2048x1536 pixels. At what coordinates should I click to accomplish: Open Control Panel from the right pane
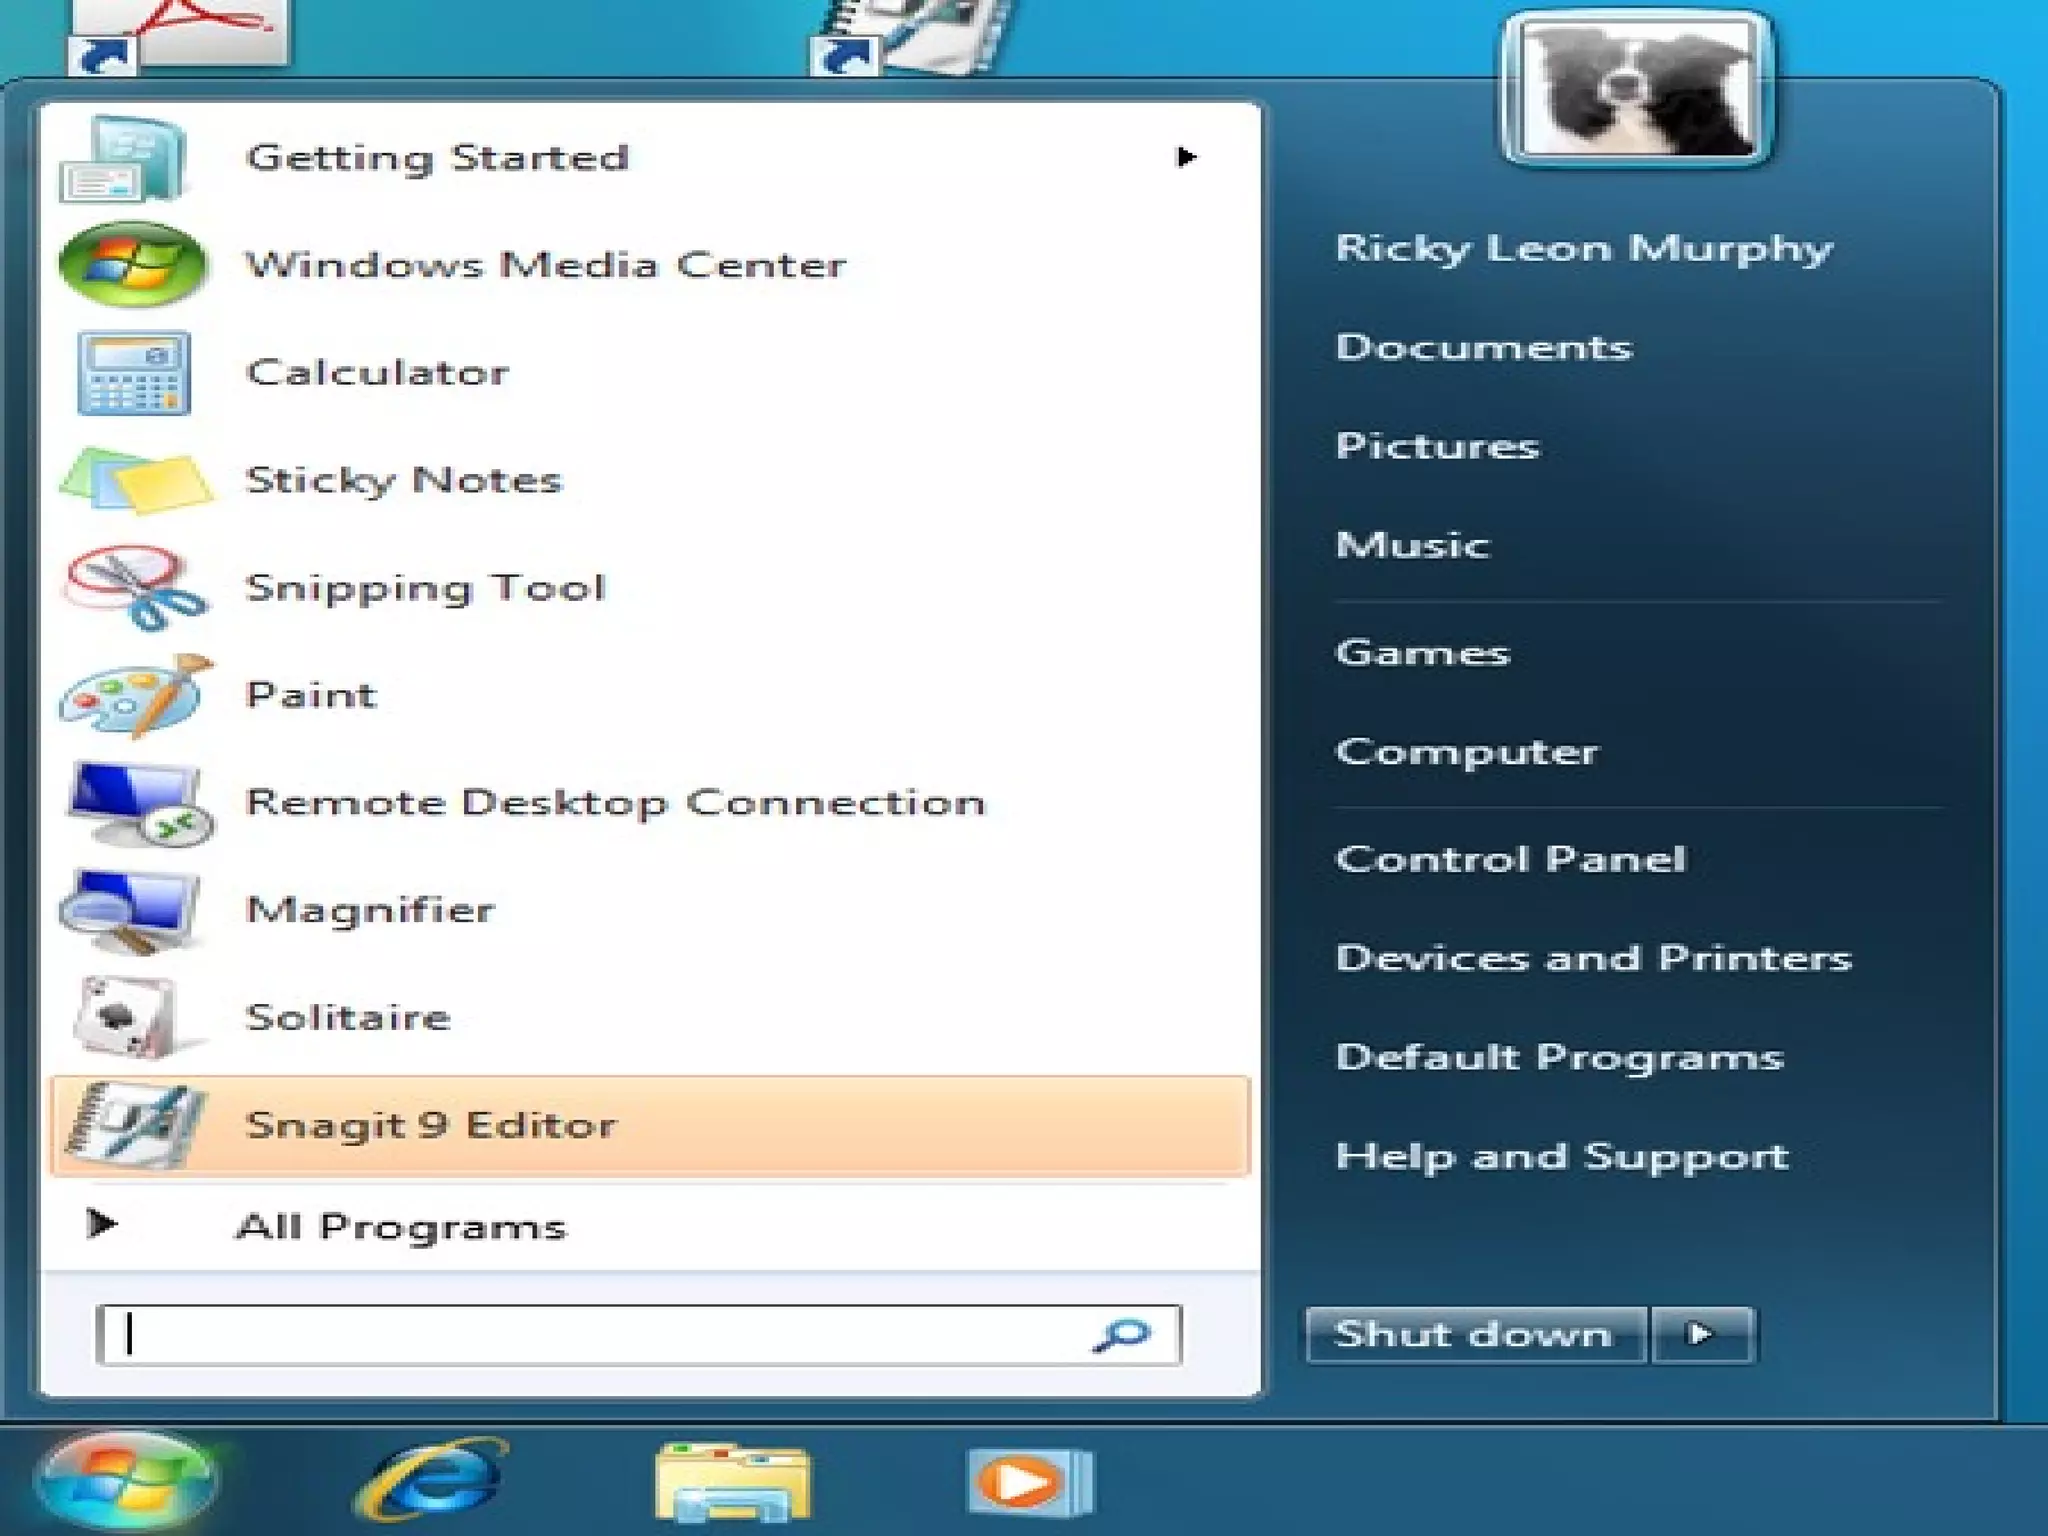(1510, 859)
